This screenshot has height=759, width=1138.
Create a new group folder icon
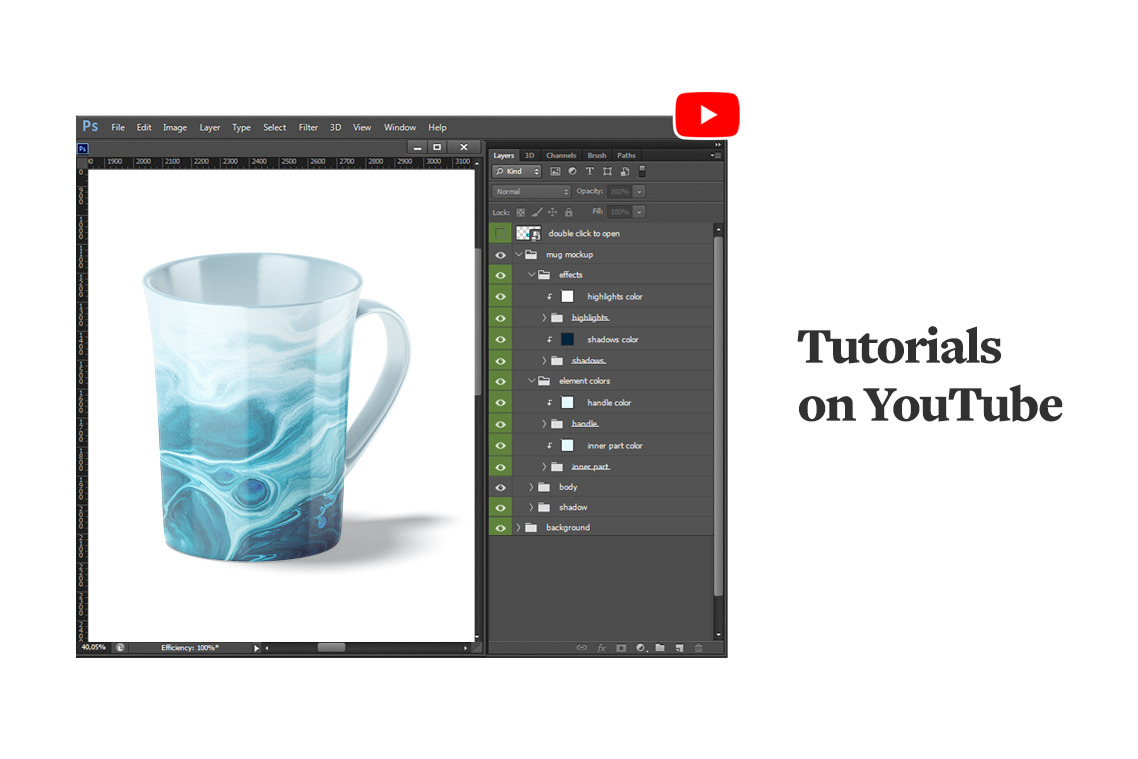tap(660, 648)
